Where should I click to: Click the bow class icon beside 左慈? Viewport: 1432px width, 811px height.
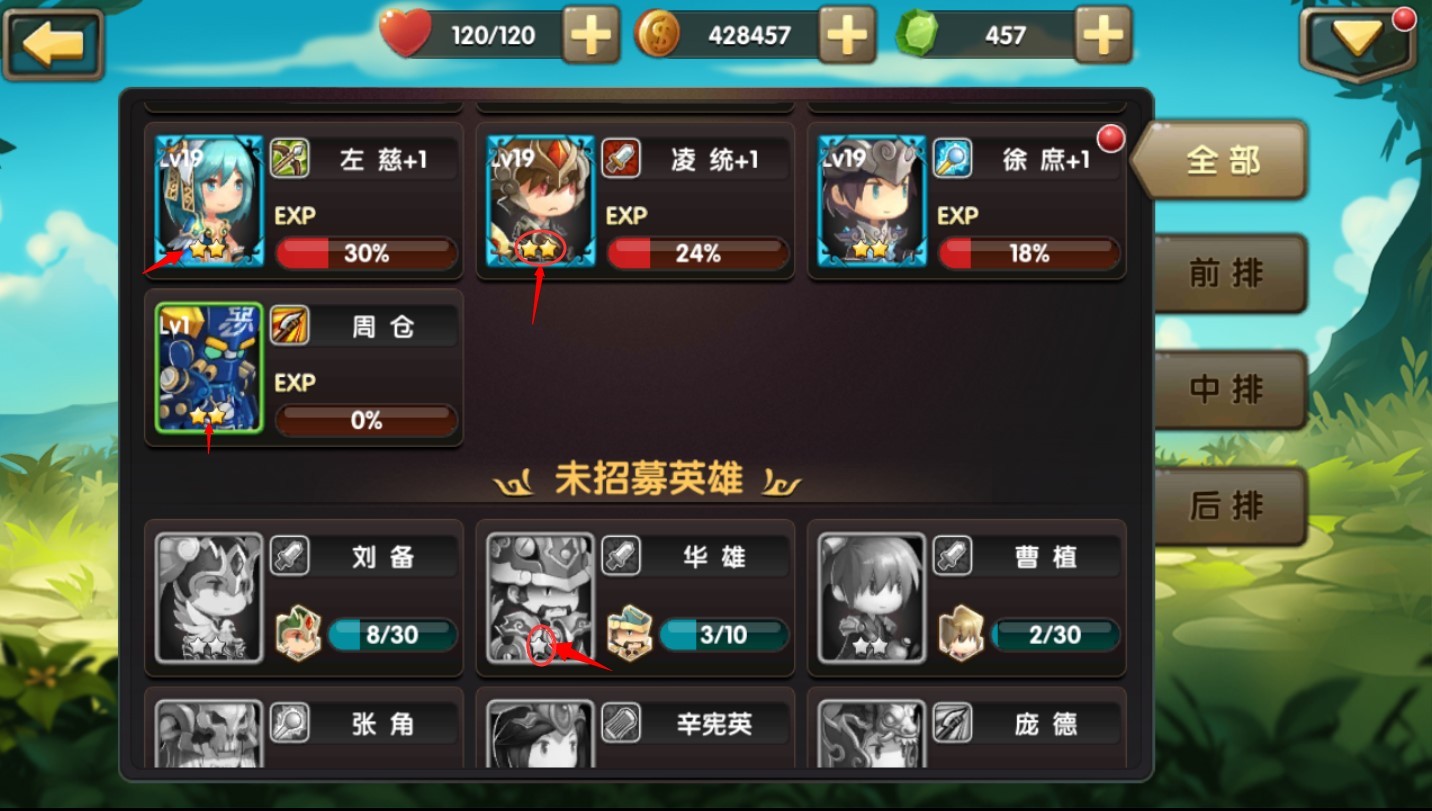[290, 159]
